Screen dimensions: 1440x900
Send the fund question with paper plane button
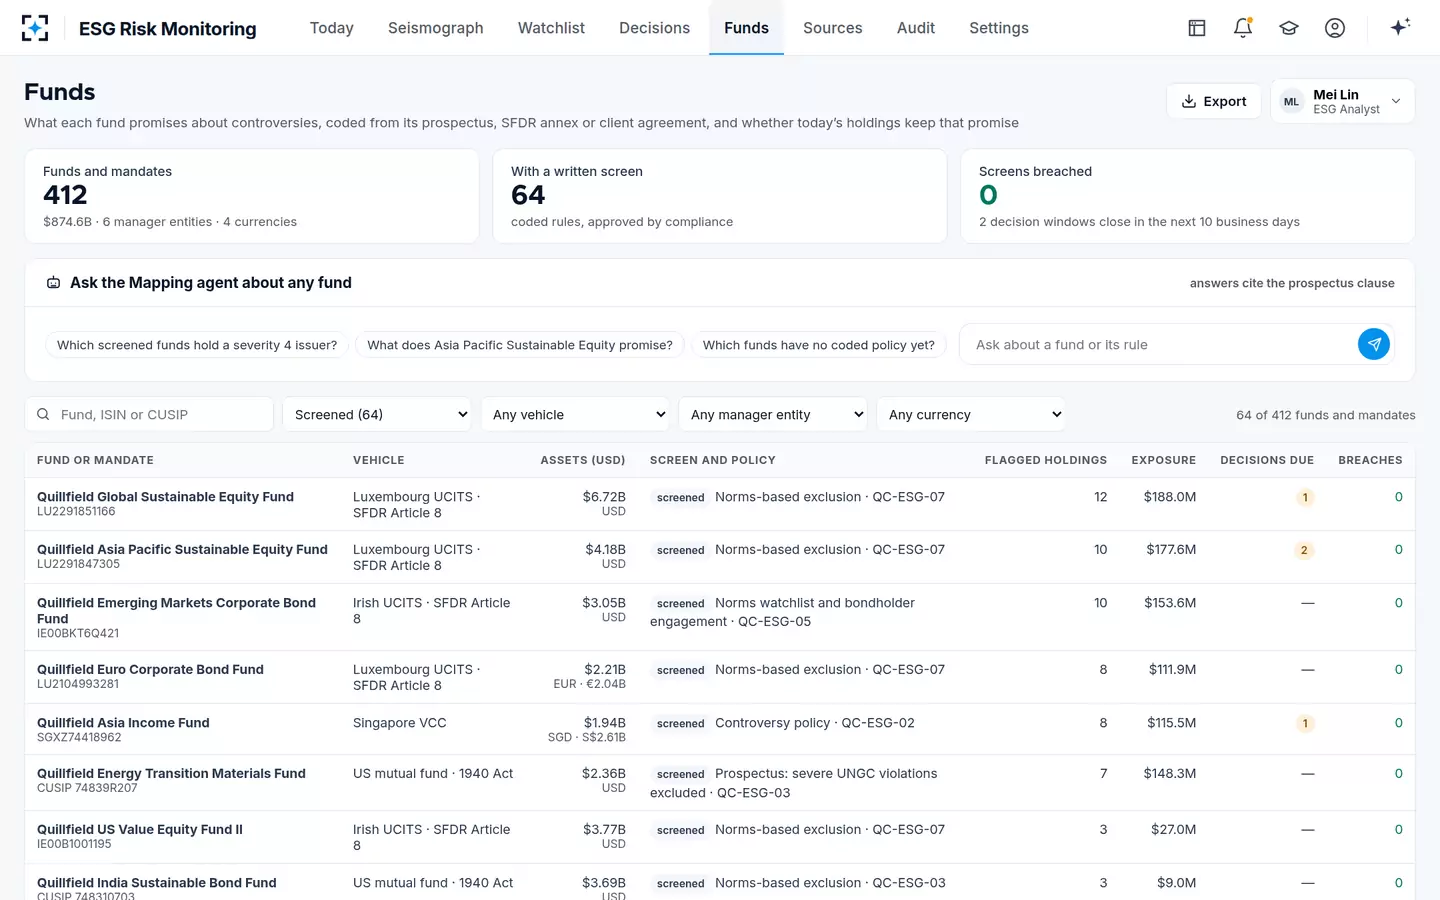(x=1374, y=344)
